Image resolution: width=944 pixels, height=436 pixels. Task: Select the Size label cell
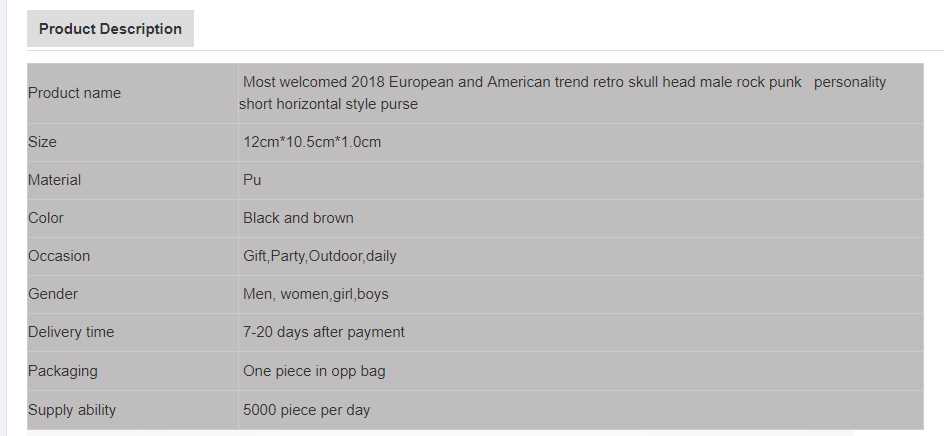pos(43,142)
